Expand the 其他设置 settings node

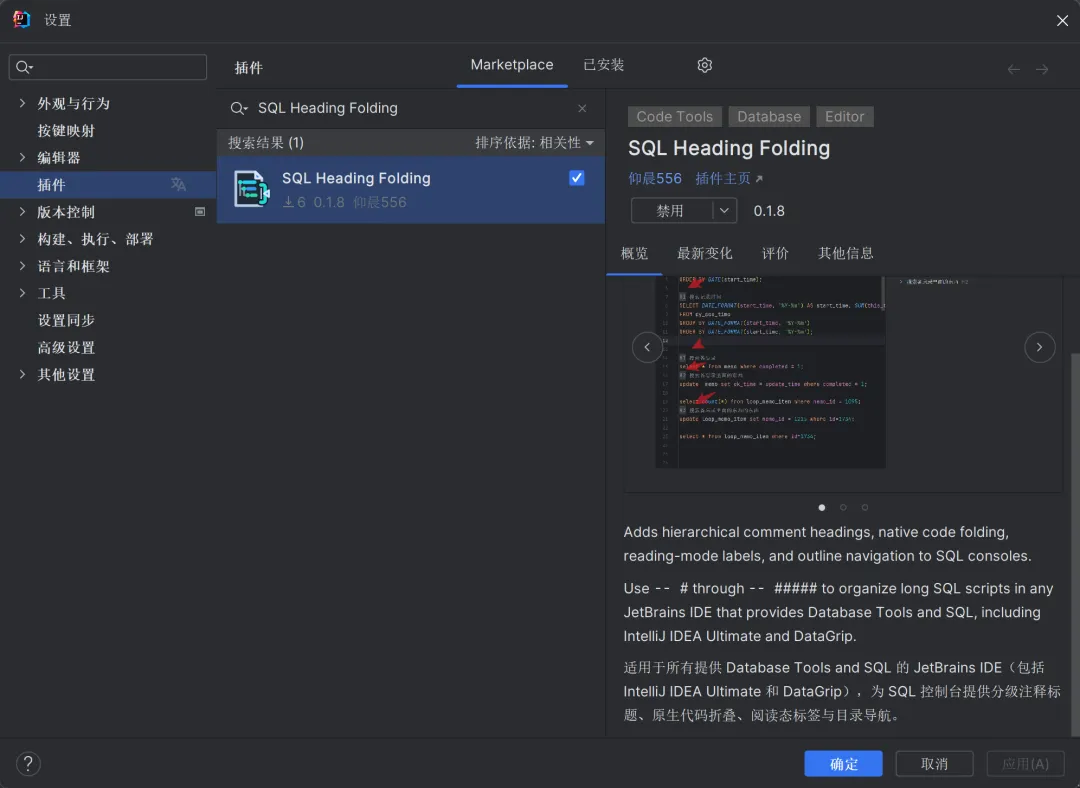[22, 374]
